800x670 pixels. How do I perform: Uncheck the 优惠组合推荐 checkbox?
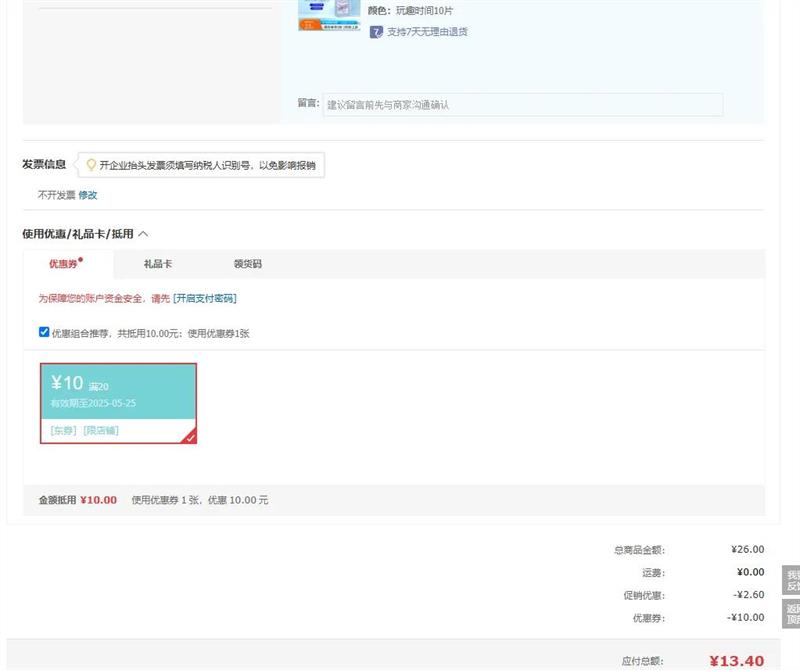click(x=44, y=332)
